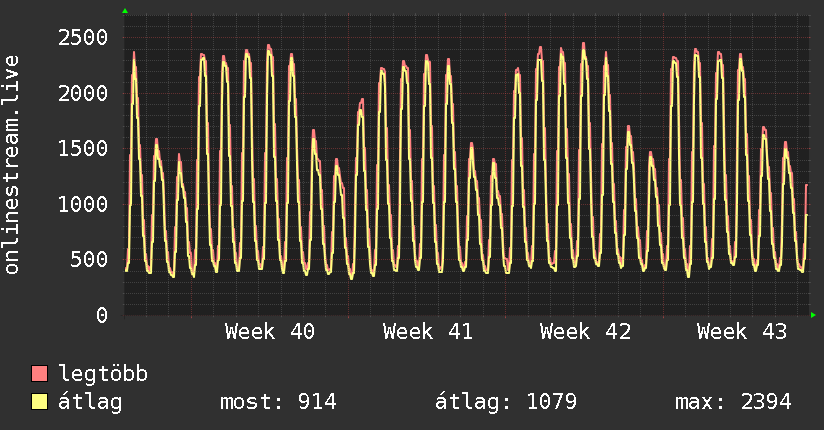Click the Week 40 axis label
This screenshot has width=824, height=430.
coord(270,332)
